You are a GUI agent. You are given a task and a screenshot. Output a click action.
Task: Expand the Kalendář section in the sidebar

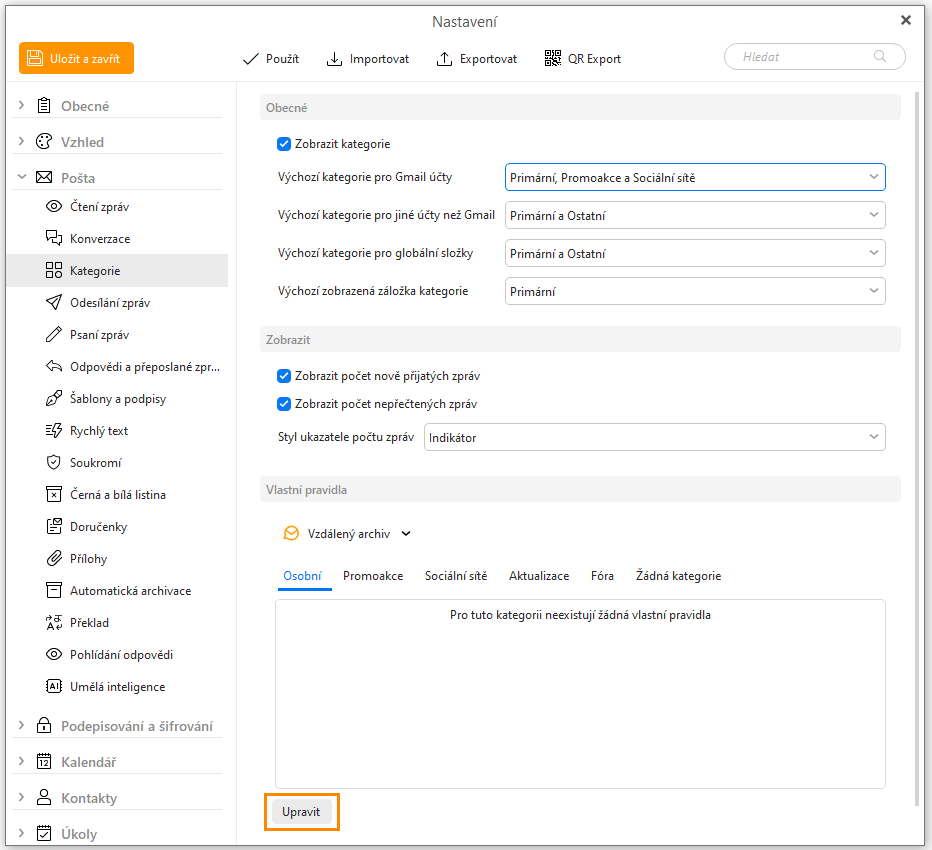pyautogui.click(x=22, y=762)
